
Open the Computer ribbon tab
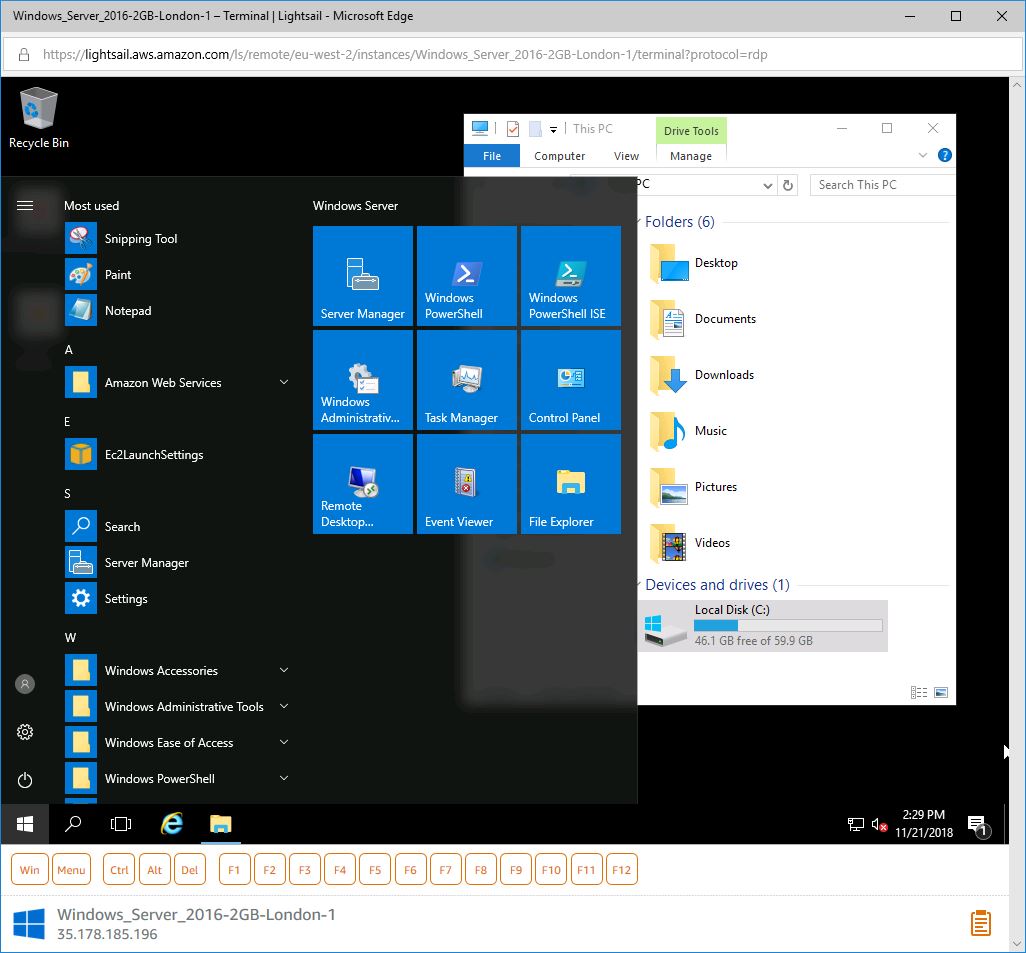559,156
